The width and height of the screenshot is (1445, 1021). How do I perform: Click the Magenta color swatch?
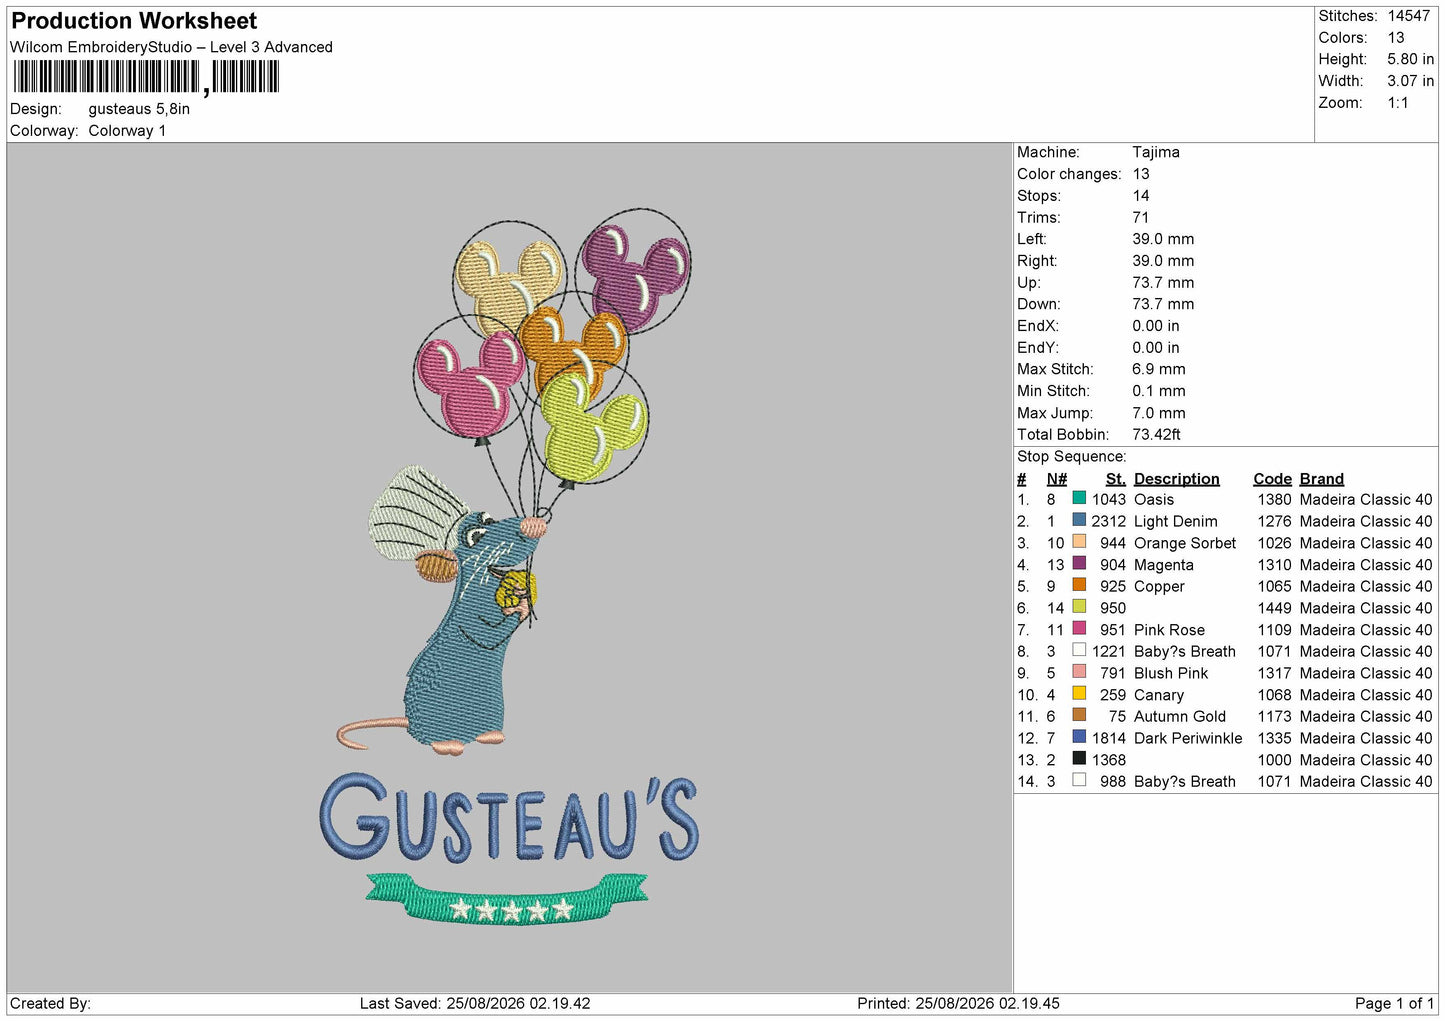click(1079, 563)
